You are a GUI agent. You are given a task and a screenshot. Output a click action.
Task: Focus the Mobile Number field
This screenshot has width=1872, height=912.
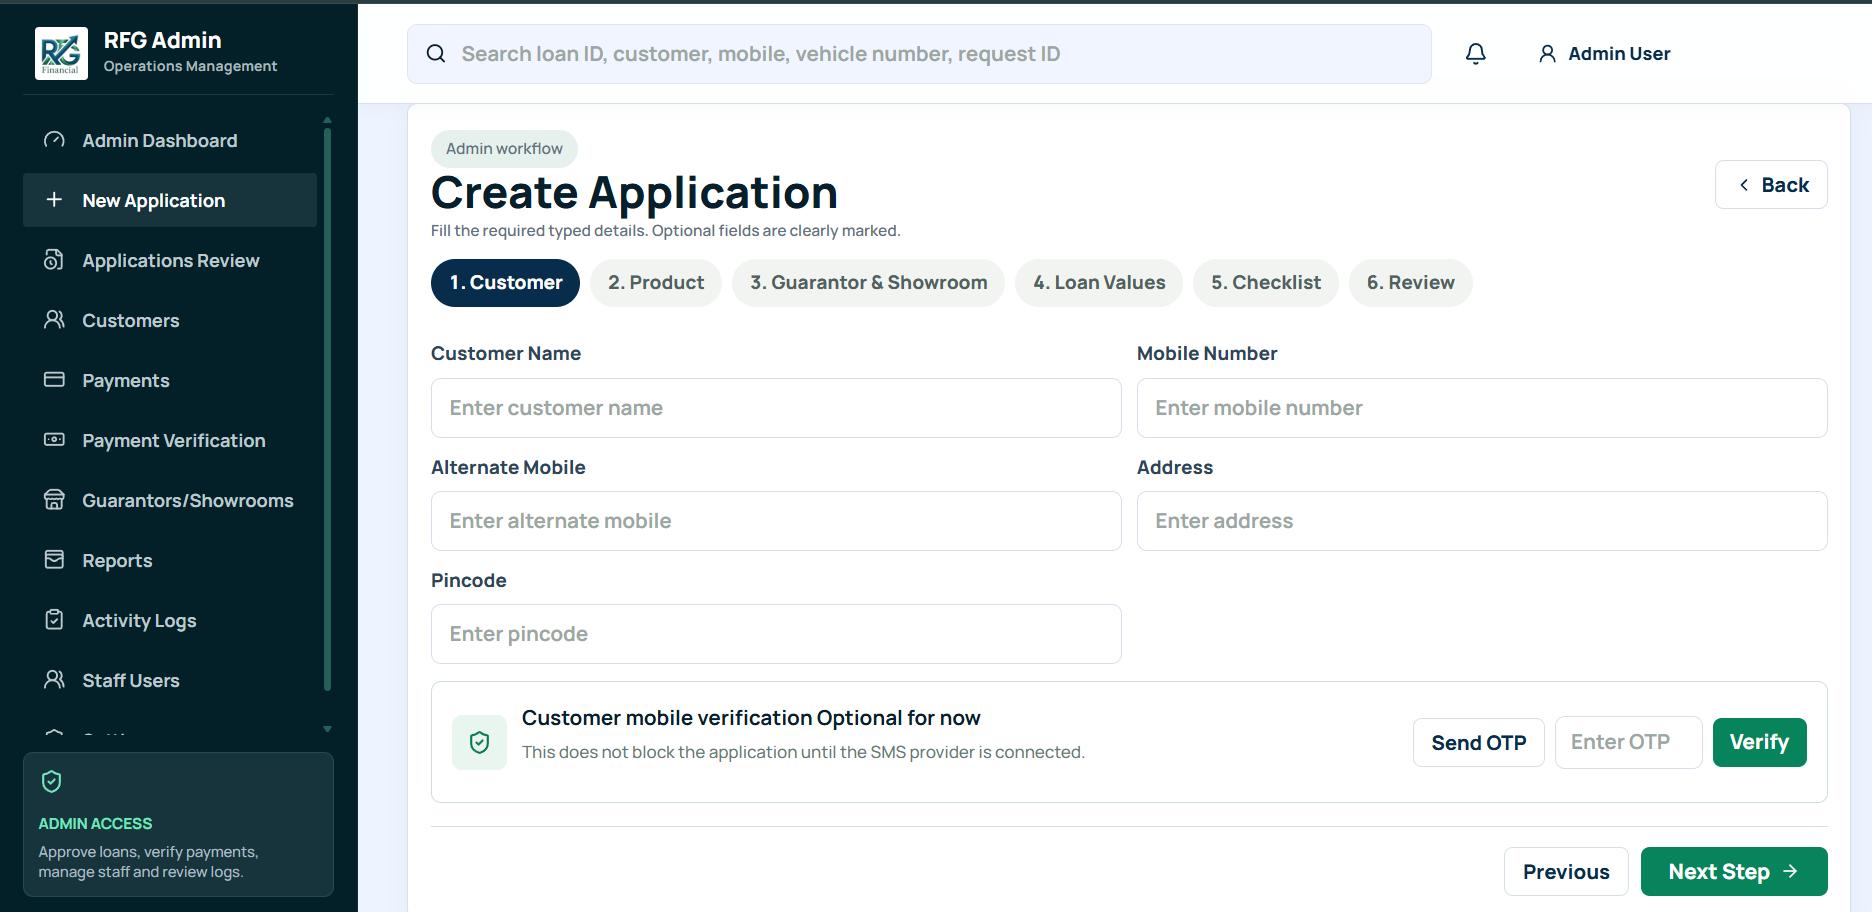pos(1482,408)
